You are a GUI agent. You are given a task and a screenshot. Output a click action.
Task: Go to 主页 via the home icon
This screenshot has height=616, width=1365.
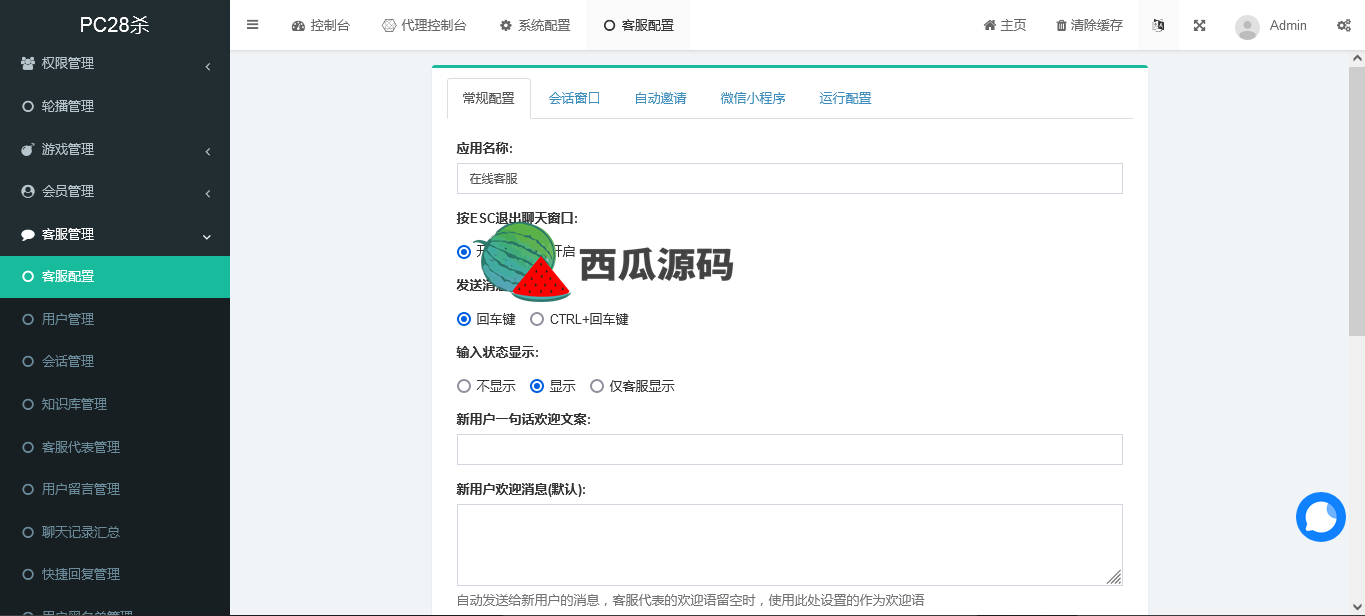[x=1005, y=25]
